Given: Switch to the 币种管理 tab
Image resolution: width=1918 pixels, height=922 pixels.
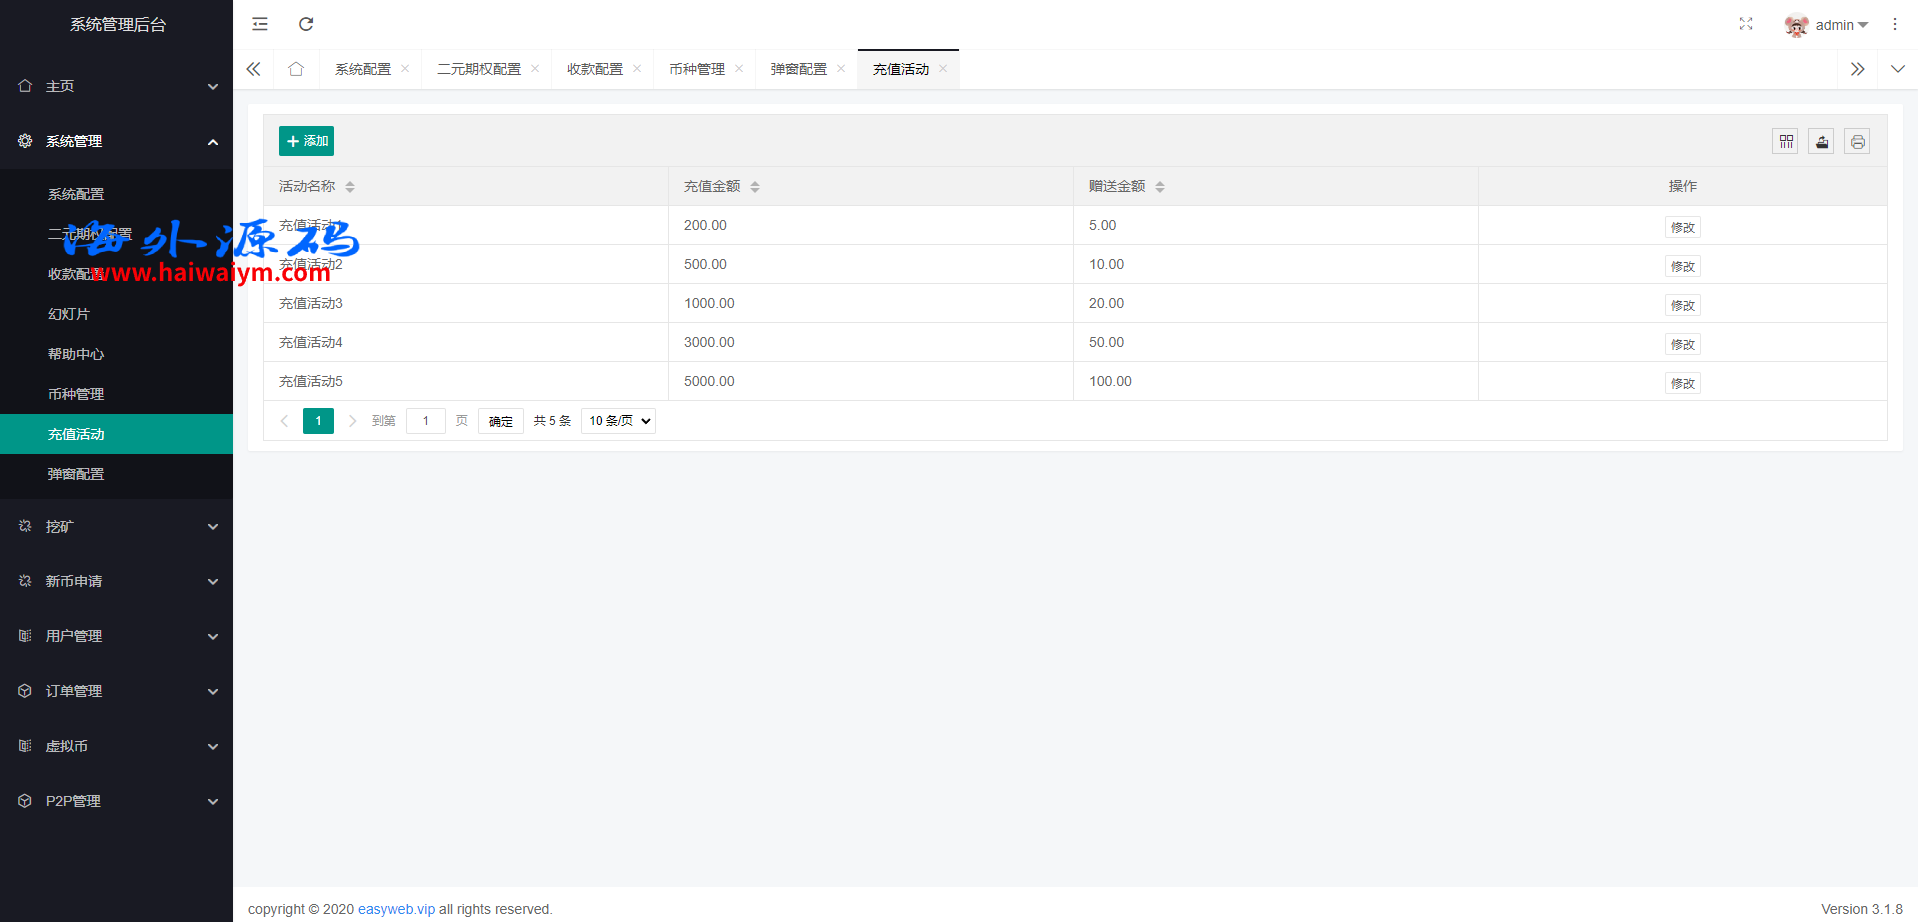Looking at the screenshot, I should click(697, 69).
